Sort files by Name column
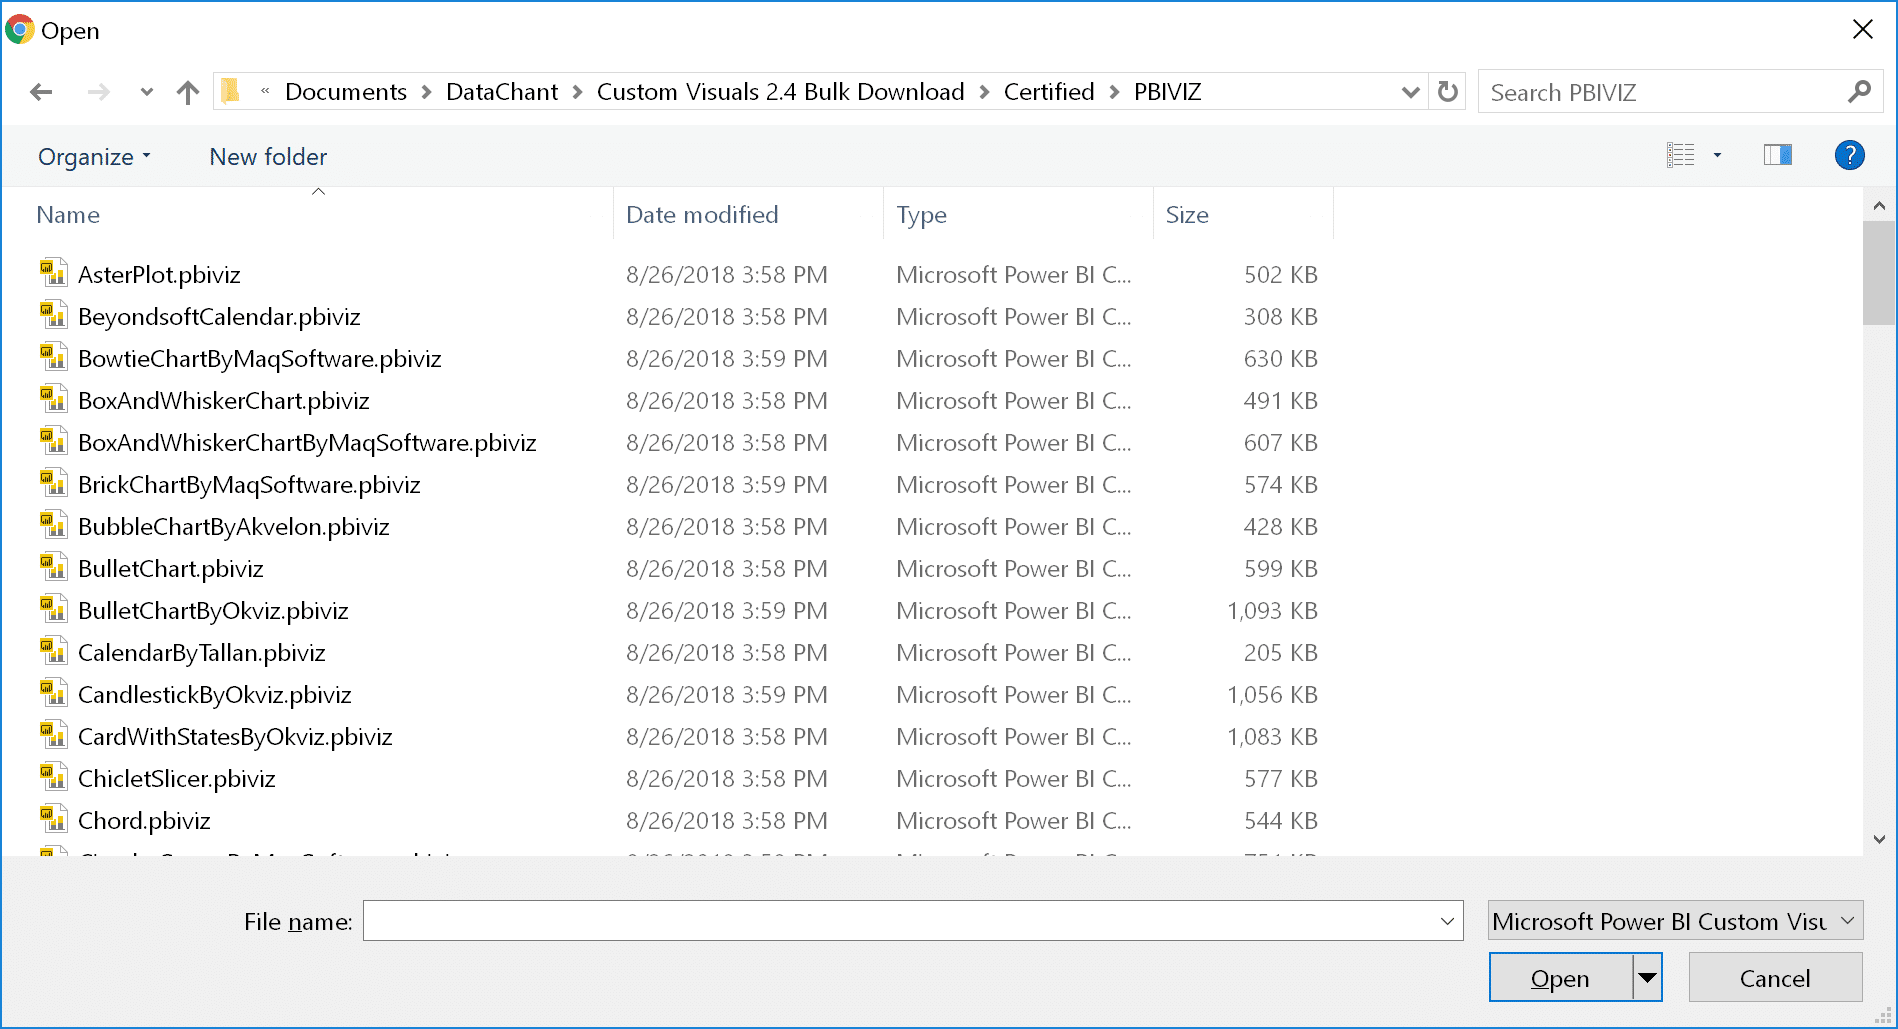 (x=68, y=215)
